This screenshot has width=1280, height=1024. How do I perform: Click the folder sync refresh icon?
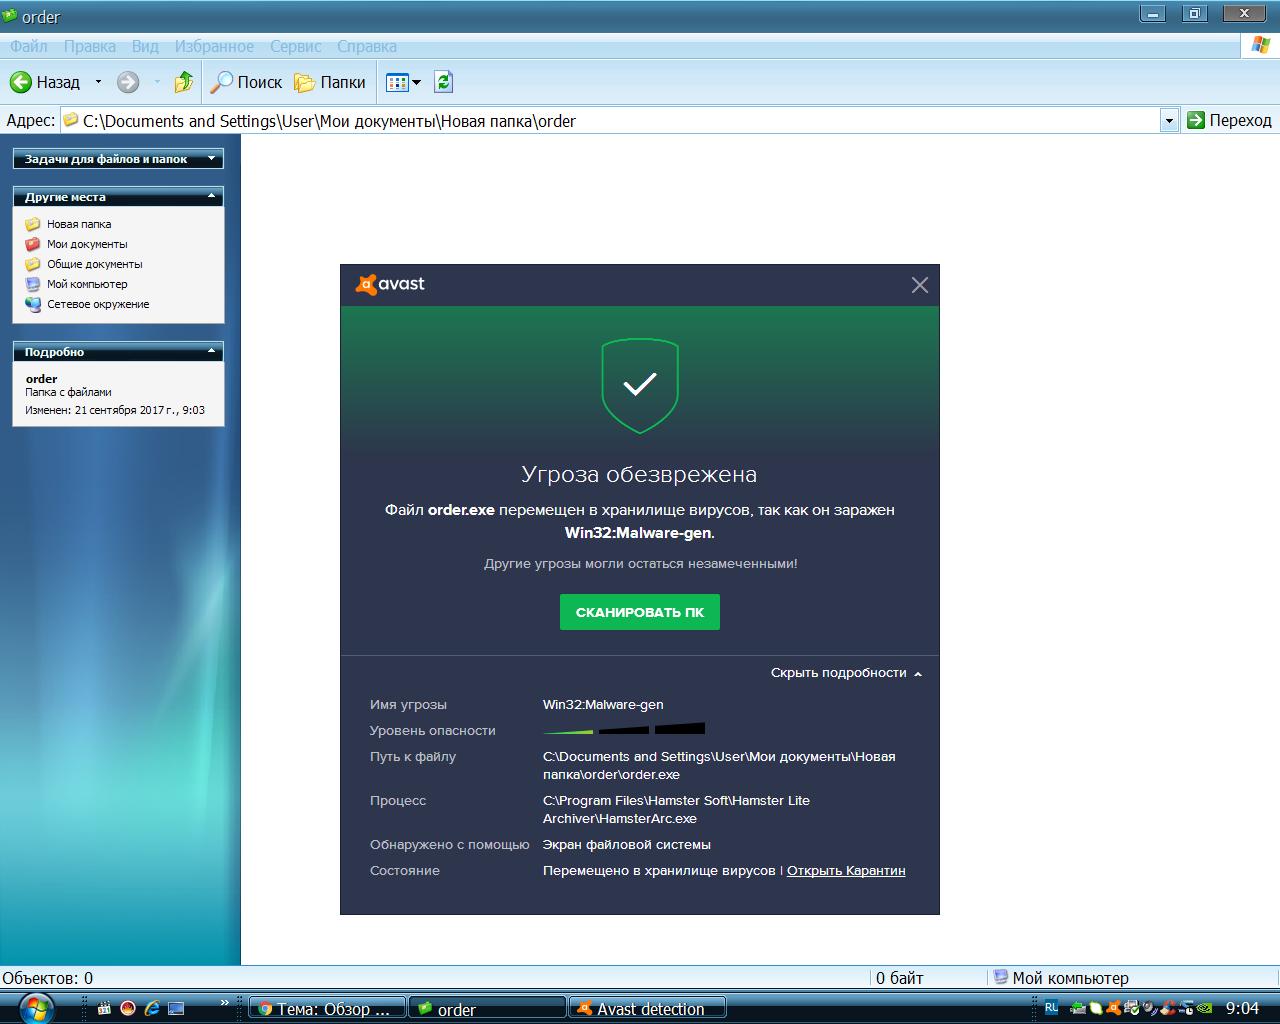click(x=444, y=82)
